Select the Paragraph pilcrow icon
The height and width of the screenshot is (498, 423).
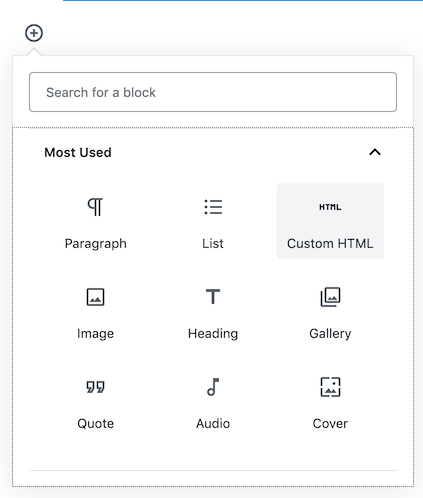click(95, 207)
